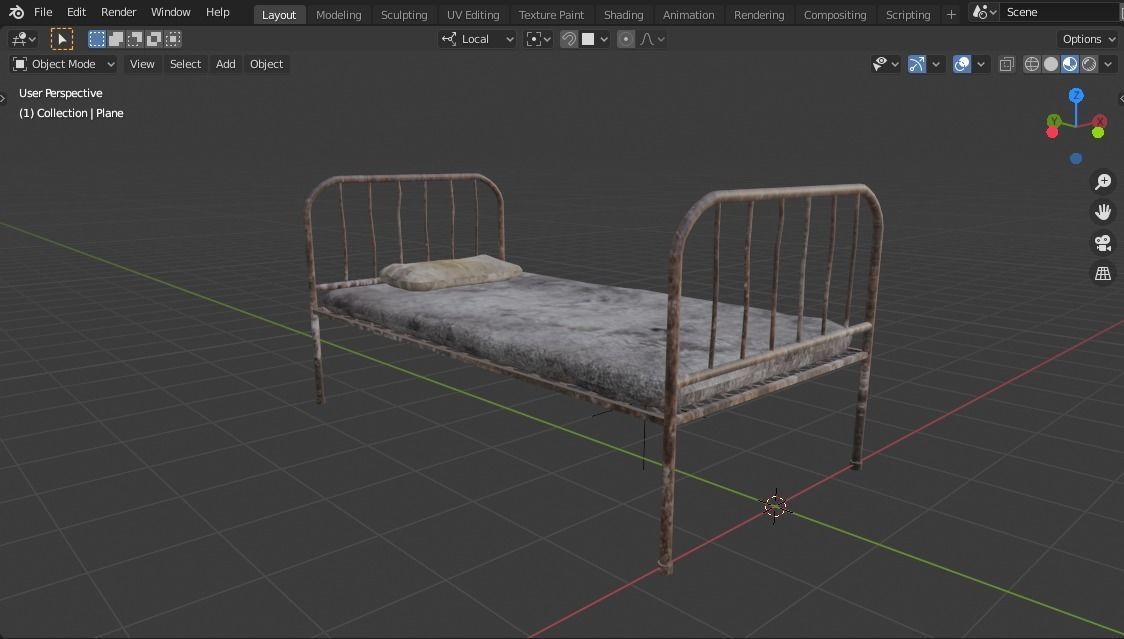The width and height of the screenshot is (1124, 639).
Task: Switch to the Texture Paint workspace tab
Action: (x=551, y=14)
